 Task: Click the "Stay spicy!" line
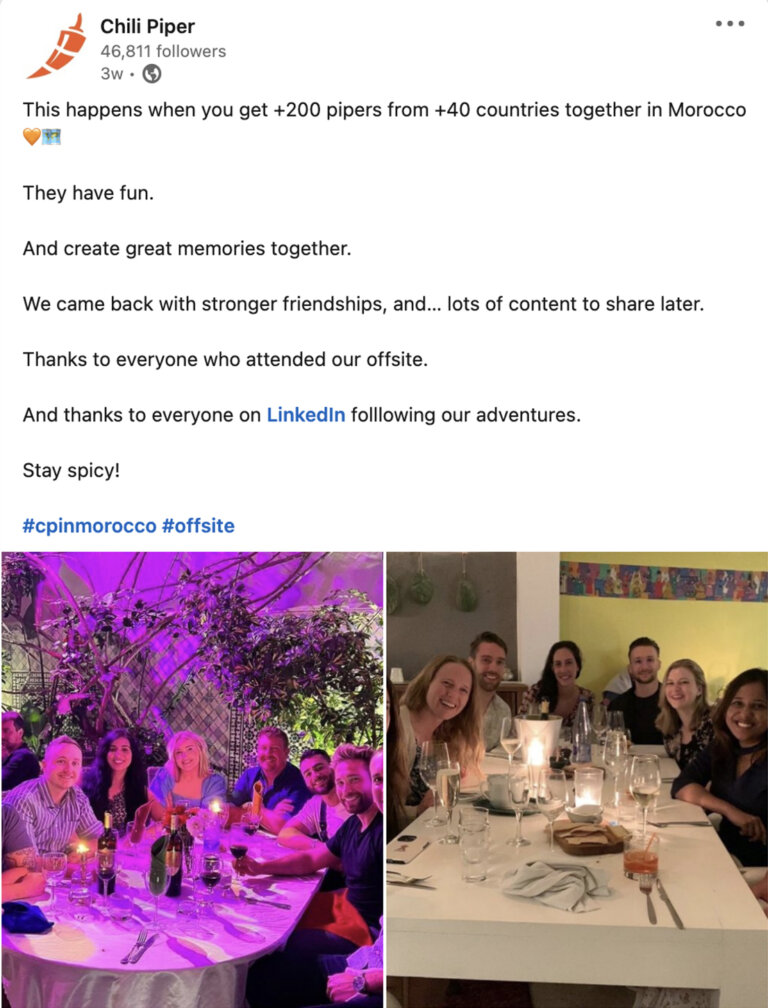(x=71, y=469)
